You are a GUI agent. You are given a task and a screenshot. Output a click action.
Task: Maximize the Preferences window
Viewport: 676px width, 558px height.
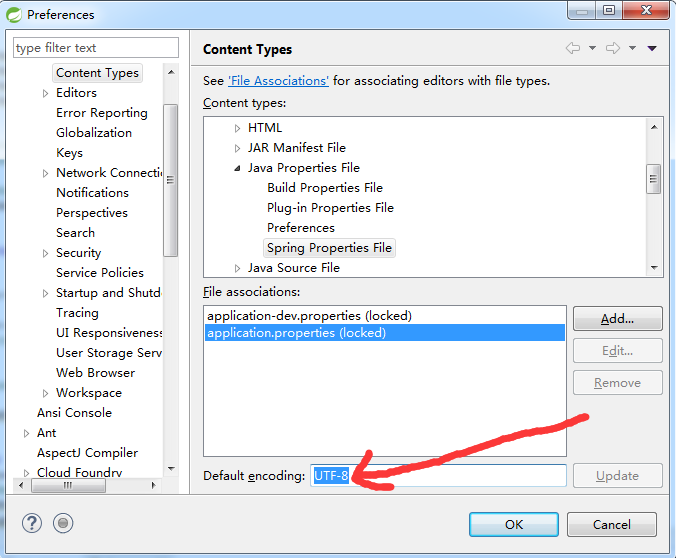tap(608, 10)
